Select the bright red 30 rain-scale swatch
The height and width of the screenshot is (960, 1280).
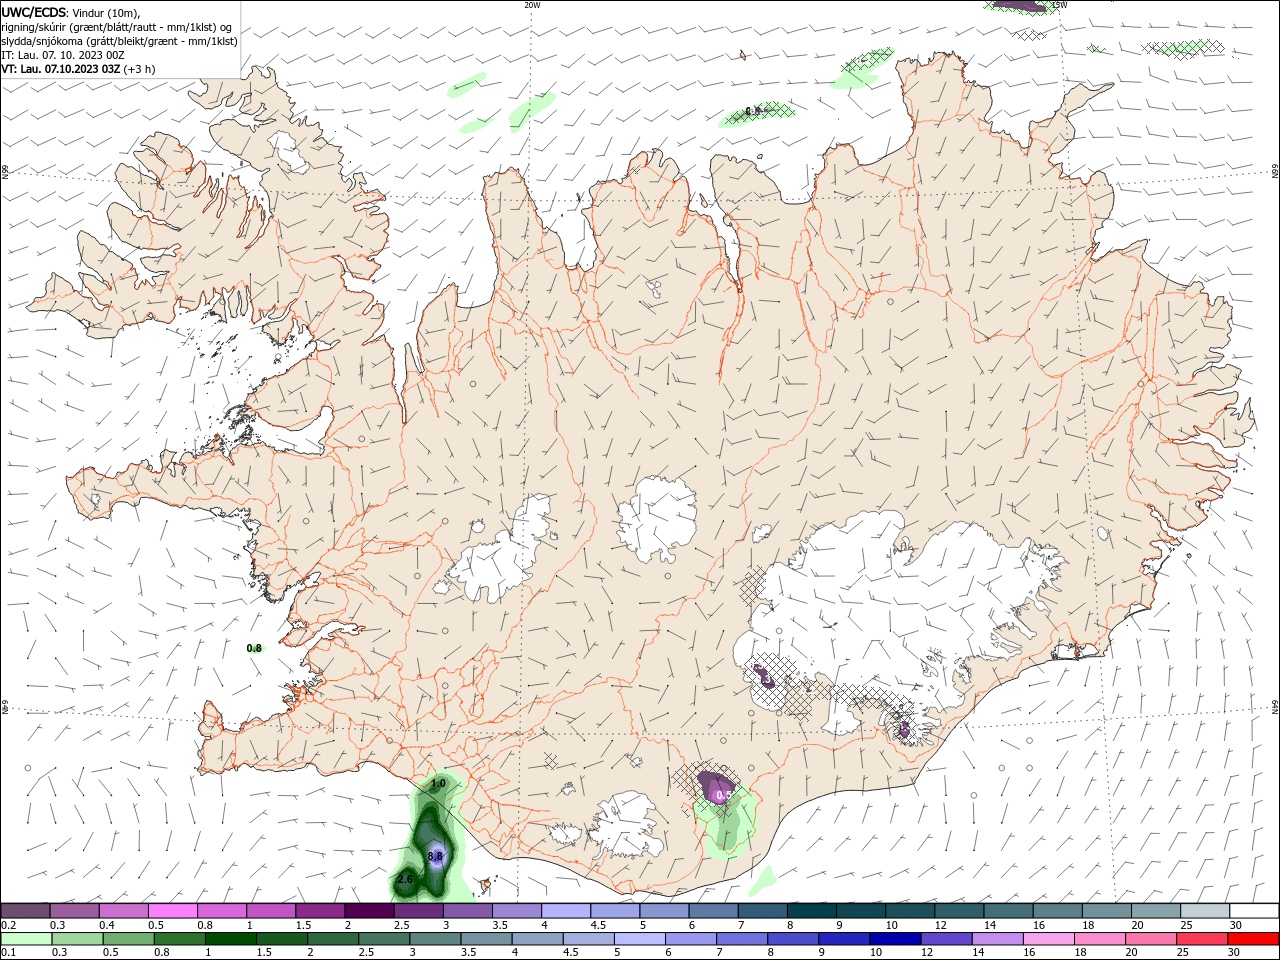click(1253, 939)
